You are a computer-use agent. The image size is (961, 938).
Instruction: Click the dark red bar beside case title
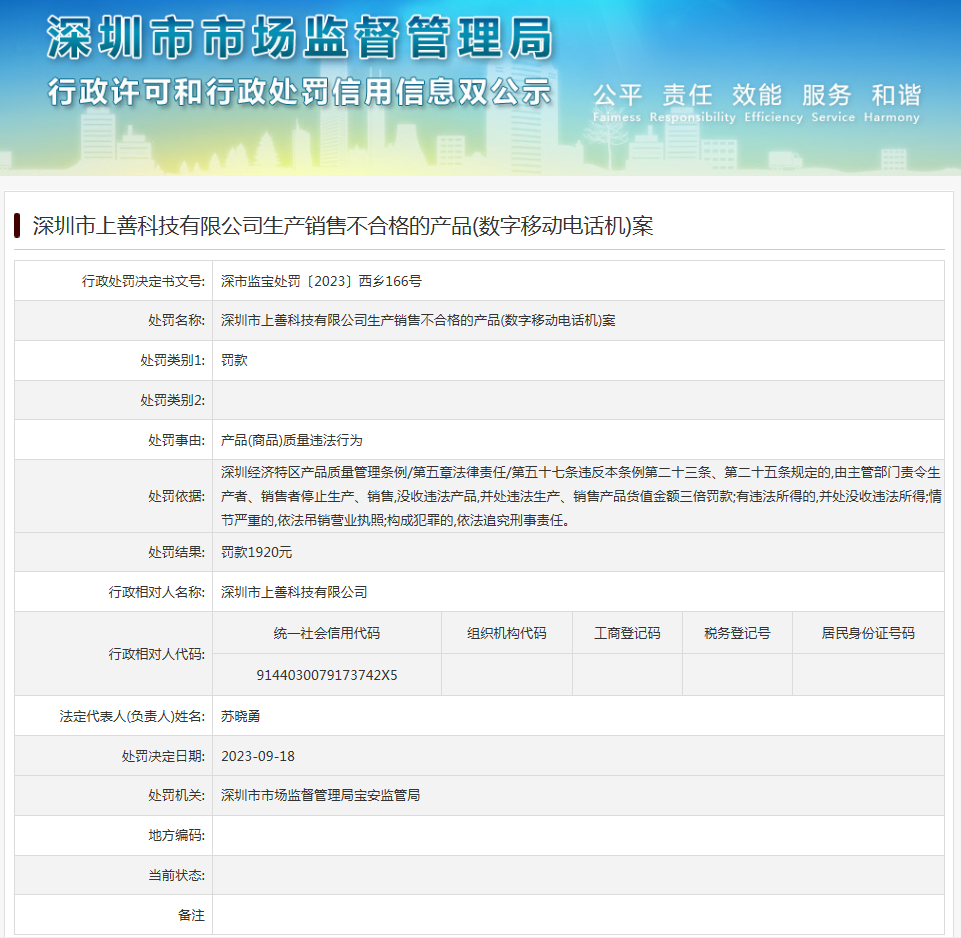(x=18, y=225)
